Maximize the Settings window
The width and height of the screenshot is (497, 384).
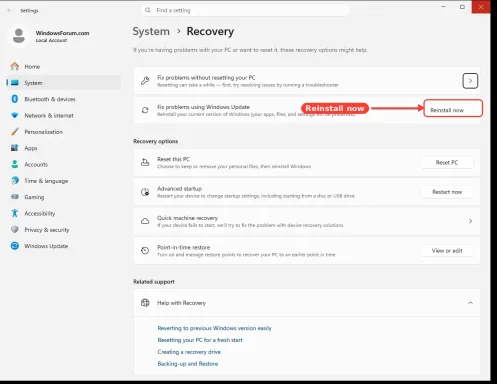click(x=462, y=7)
